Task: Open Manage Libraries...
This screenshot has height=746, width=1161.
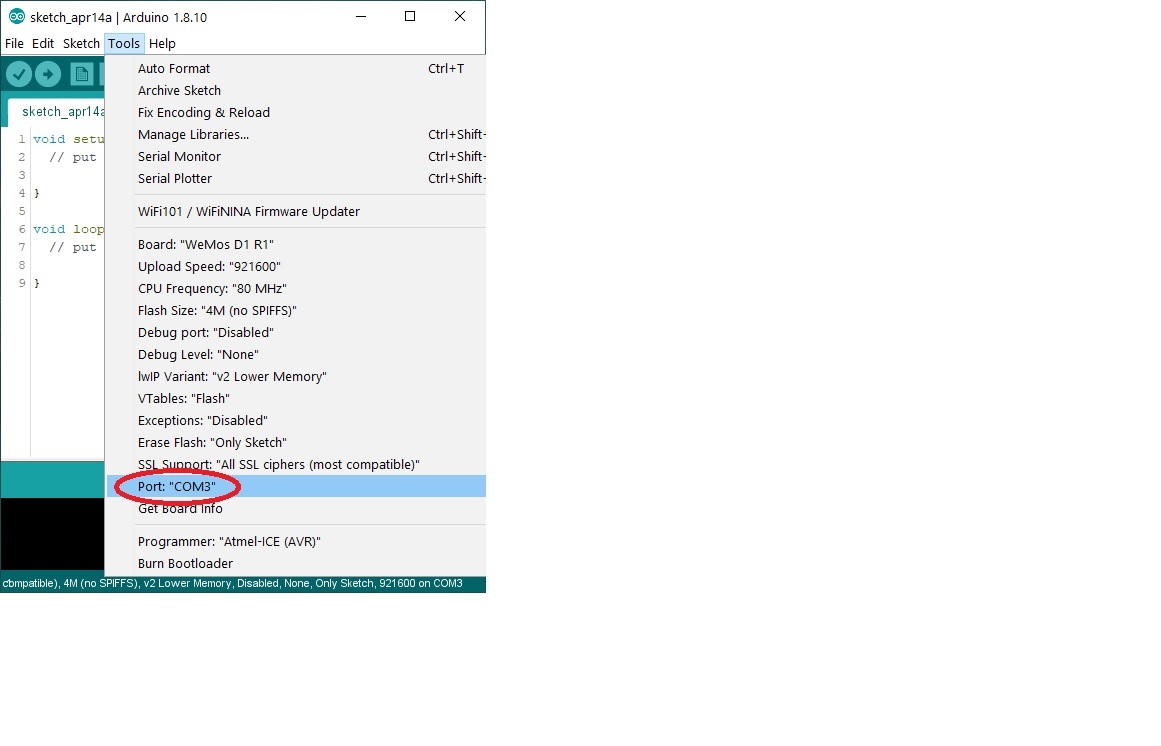Action: (x=296, y=135)
